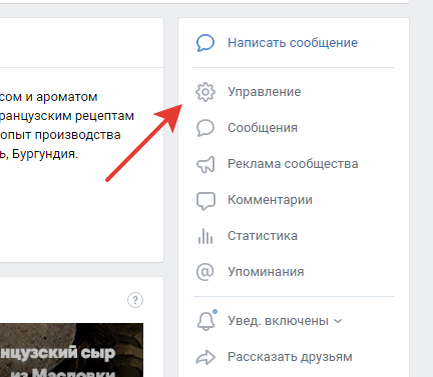Expand the chevron next to Увед. включены

338,321
